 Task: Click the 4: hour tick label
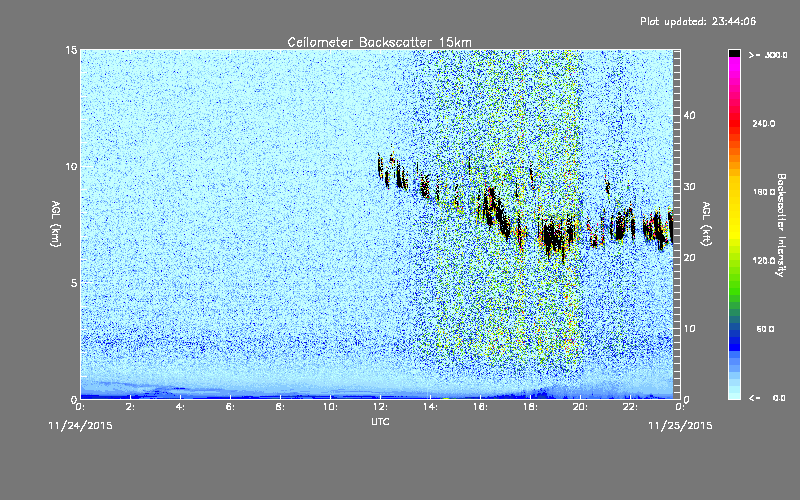(181, 407)
